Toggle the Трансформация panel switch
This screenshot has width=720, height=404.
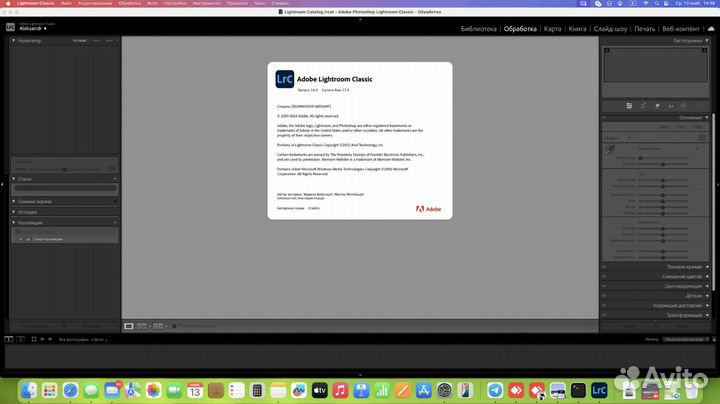[604, 315]
